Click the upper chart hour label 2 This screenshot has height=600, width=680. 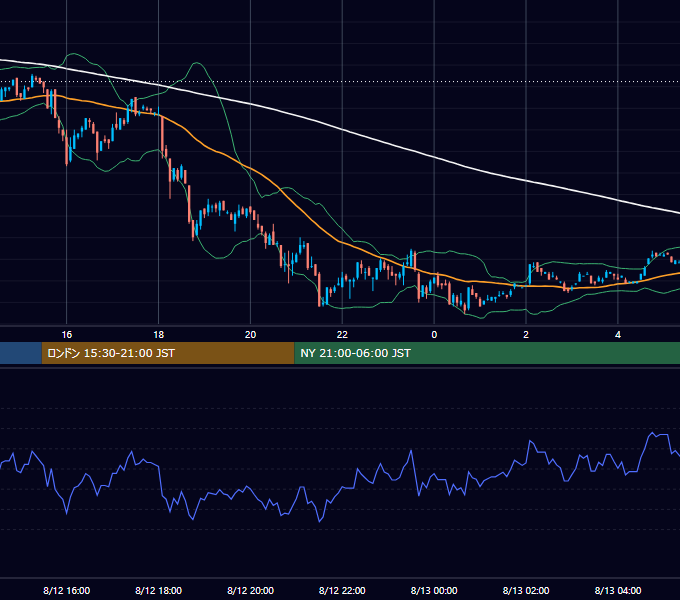tap(526, 335)
